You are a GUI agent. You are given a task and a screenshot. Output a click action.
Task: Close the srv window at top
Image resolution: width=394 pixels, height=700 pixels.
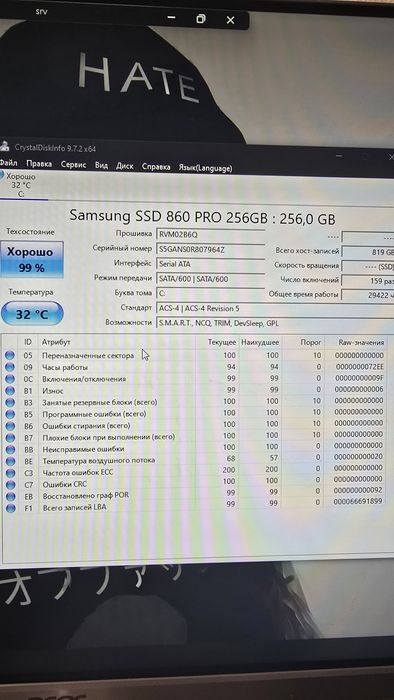[x=230, y=20]
